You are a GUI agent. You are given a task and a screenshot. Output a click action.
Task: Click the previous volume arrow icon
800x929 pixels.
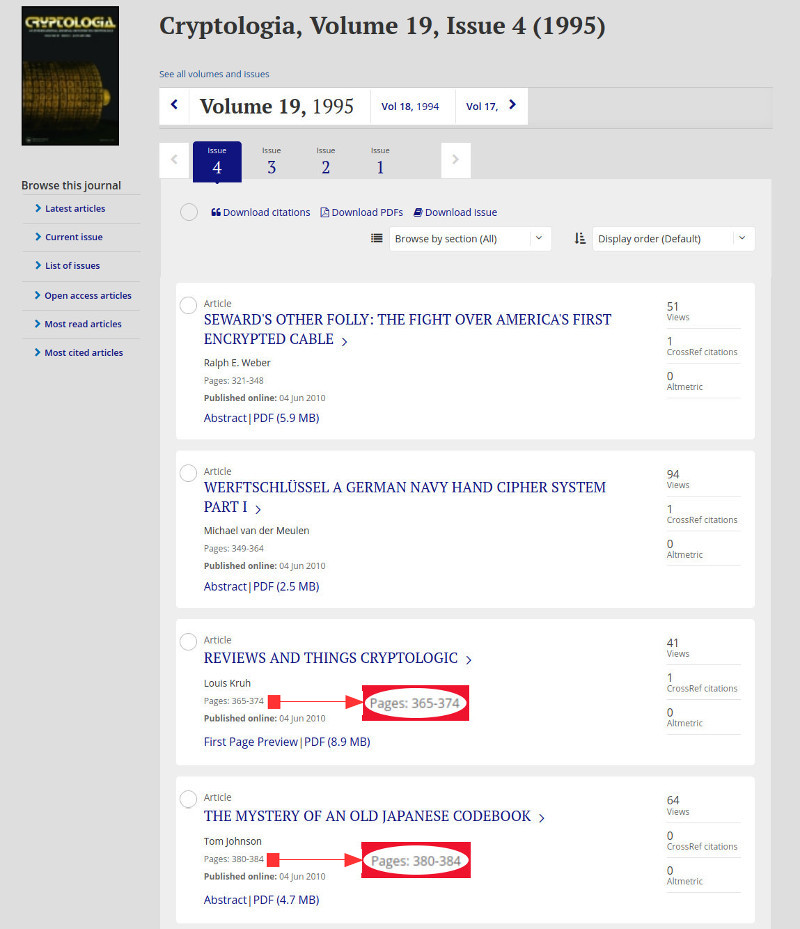pyautogui.click(x=174, y=105)
